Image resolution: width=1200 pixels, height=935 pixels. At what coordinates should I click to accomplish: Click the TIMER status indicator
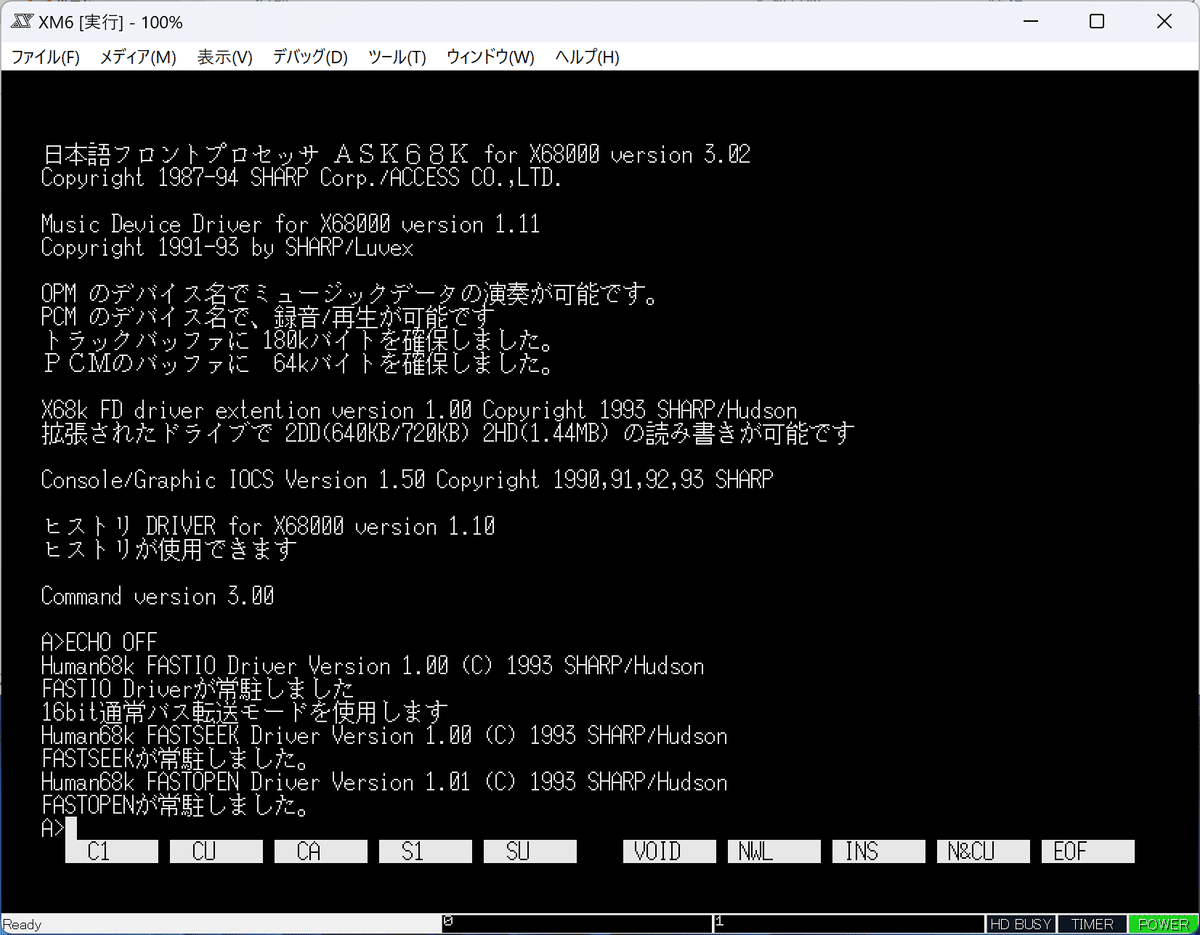click(1092, 924)
